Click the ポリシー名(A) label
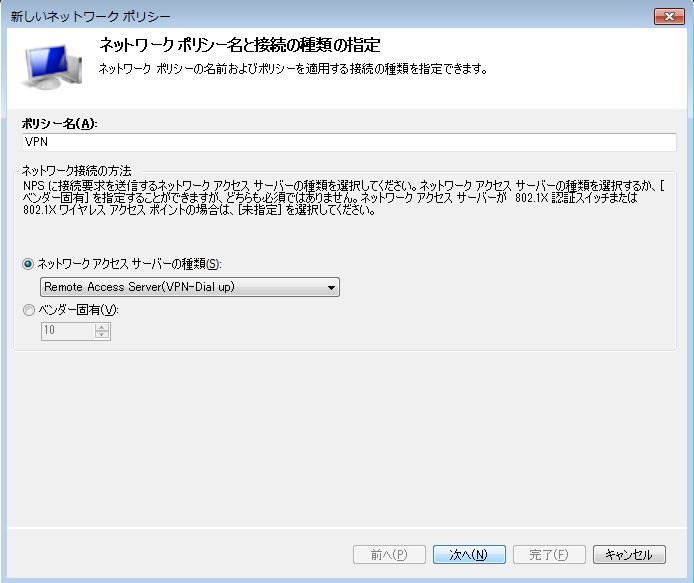This screenshot has width=694, height=583. point(59,124)
